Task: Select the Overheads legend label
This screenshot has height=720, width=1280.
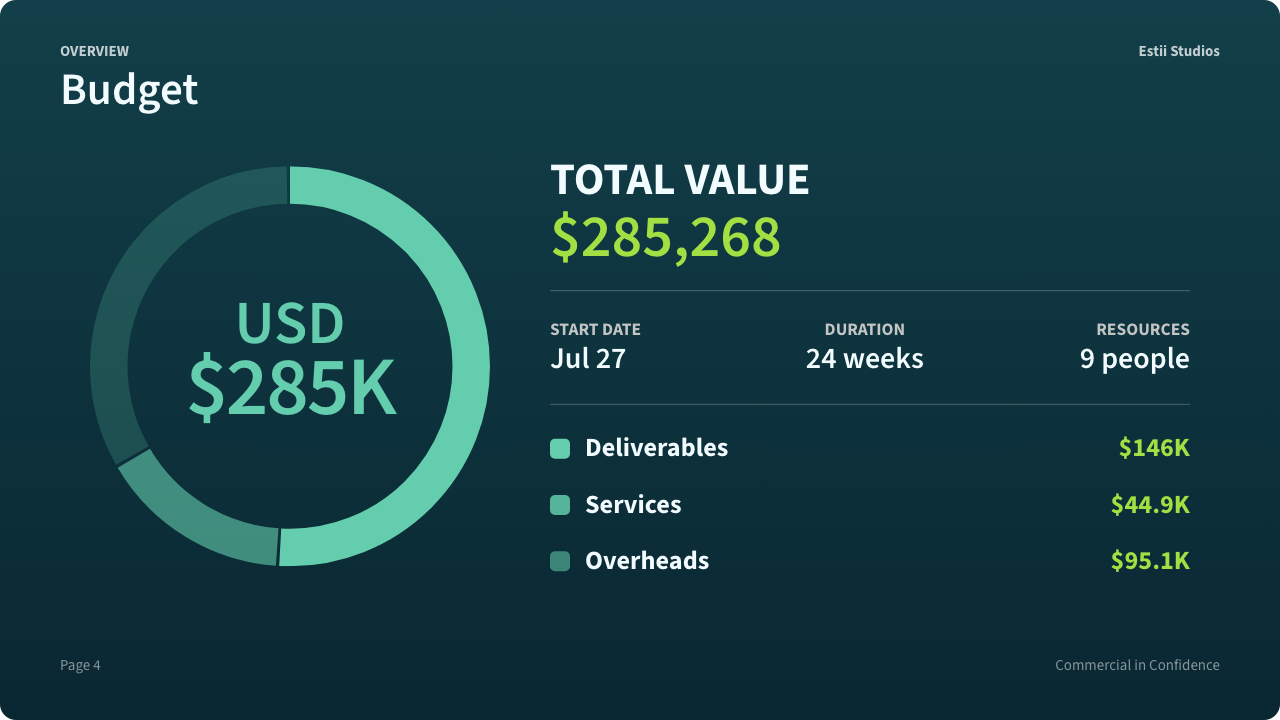Action: point(647,561)
